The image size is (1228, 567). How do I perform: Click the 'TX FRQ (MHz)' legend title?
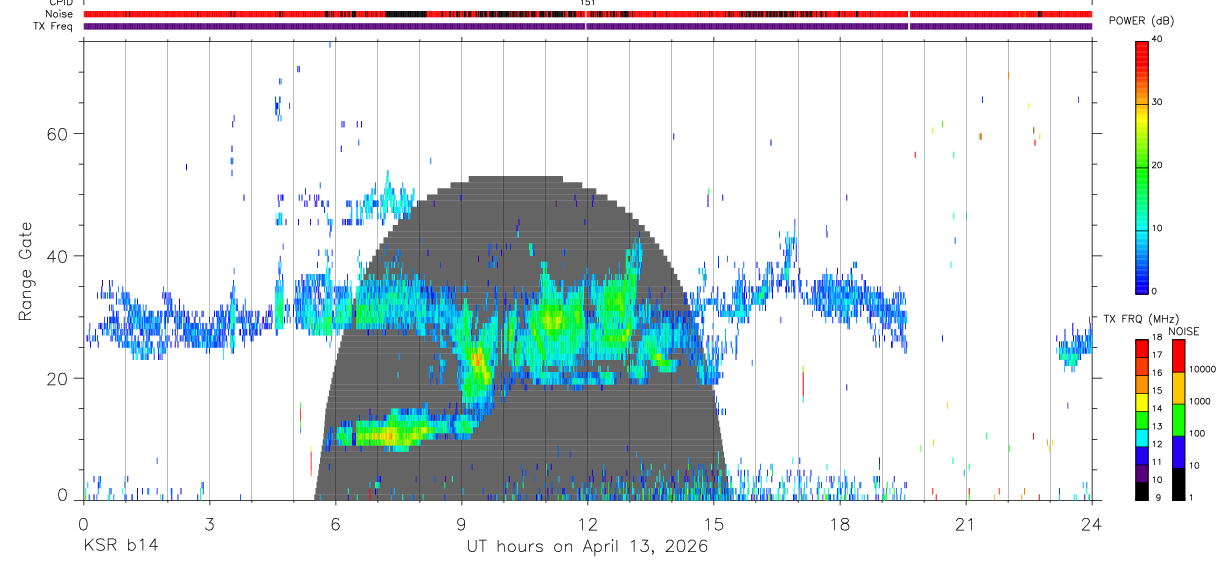tap(1141, 318)
